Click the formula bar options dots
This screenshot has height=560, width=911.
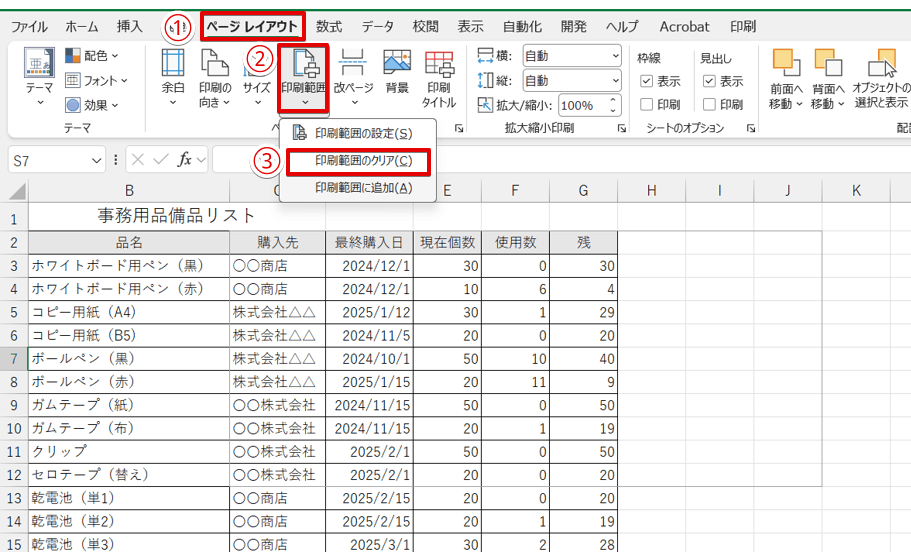(116, 160)
